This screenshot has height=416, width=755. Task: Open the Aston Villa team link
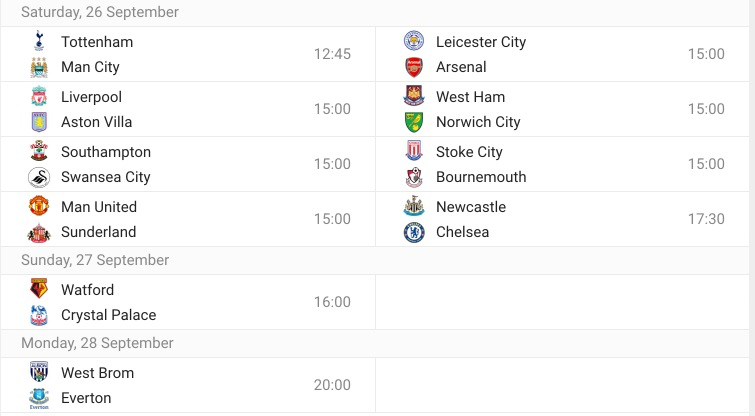(96, 122)
